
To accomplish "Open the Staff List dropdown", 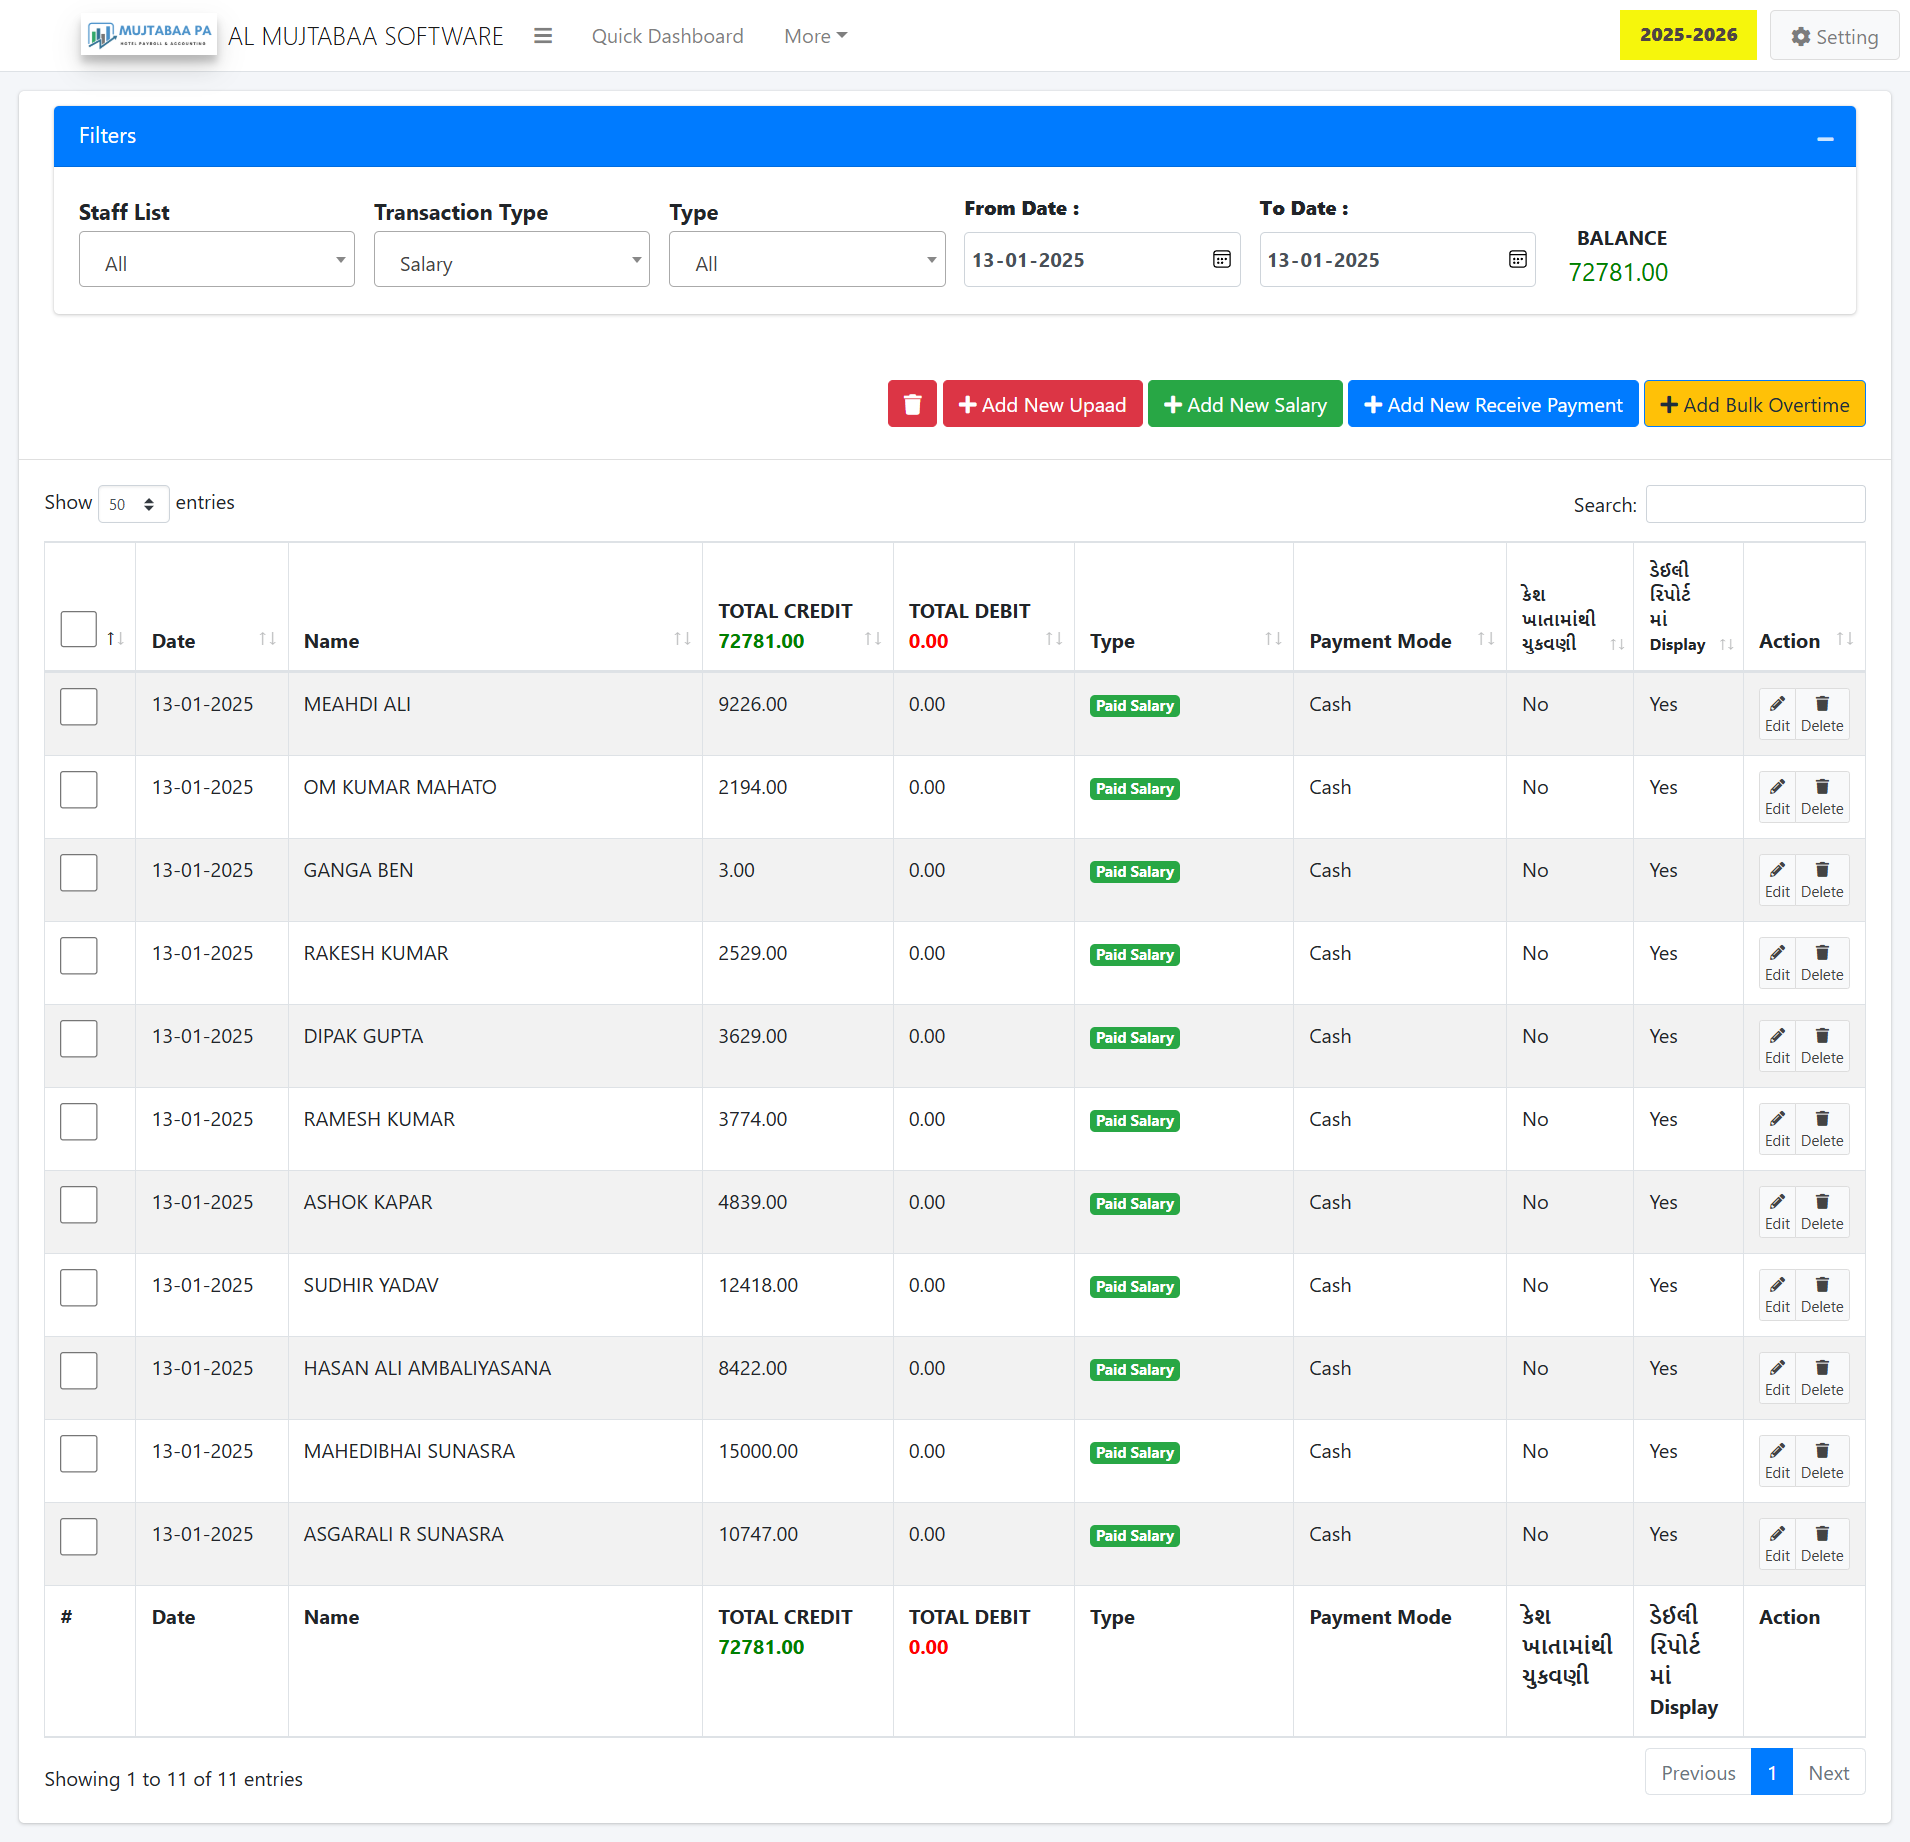I will click(216, 260).
